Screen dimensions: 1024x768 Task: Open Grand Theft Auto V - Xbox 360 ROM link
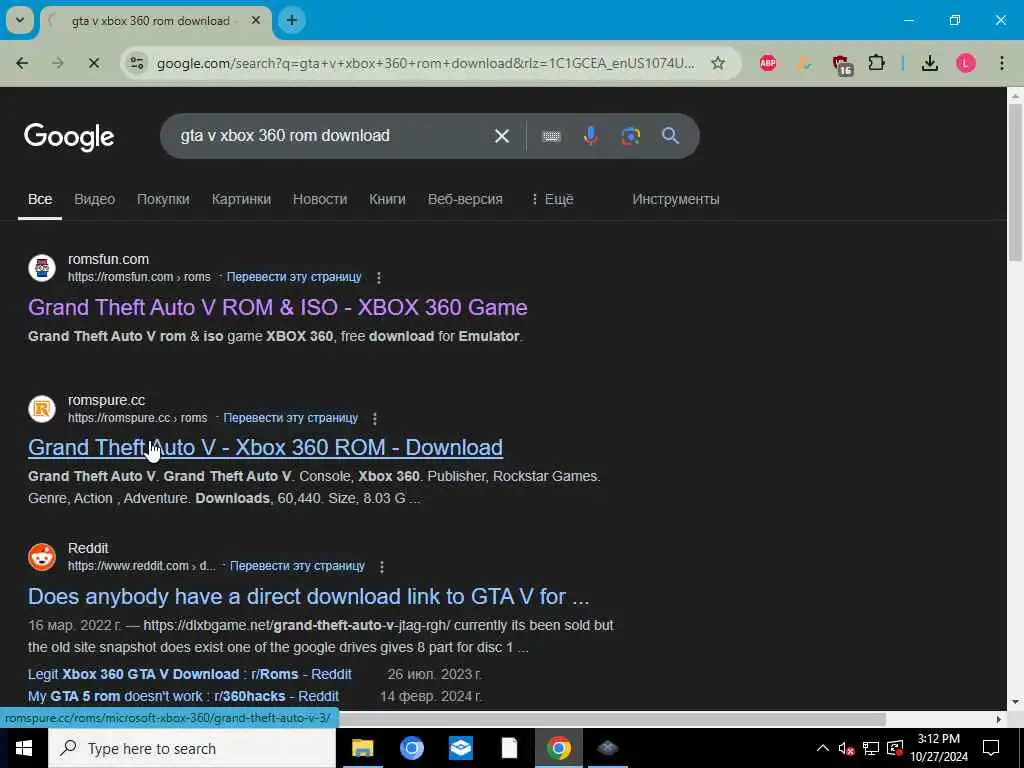pos(265,447)
